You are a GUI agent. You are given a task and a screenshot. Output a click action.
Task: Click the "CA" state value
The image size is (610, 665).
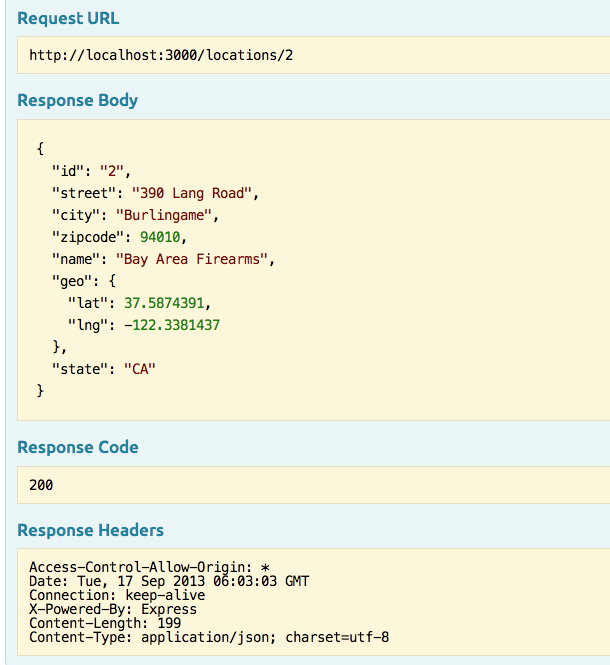pyautogui.click(x=140, y=369)
